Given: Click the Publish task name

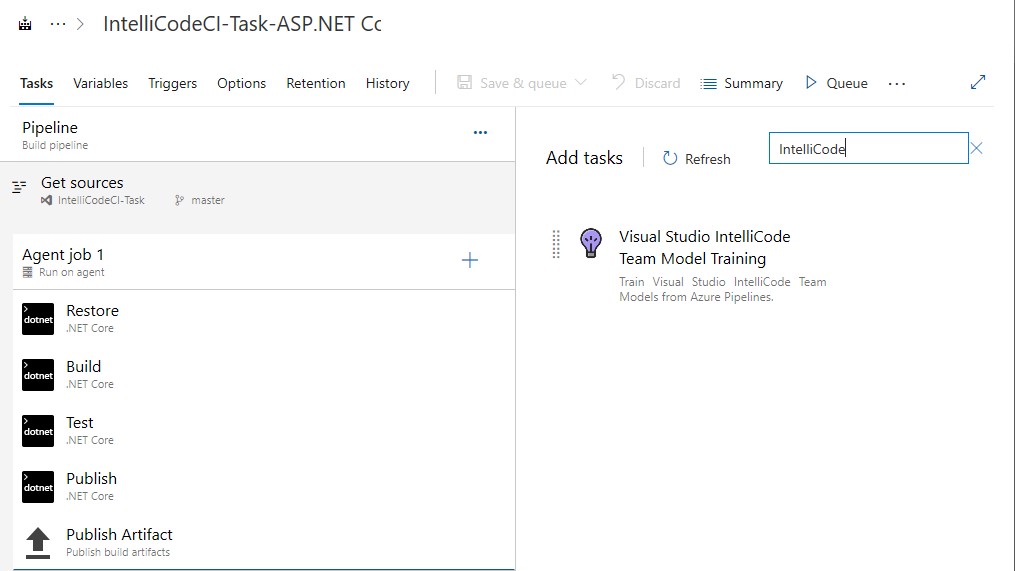Looking at the screenshot, I should pos(91,478).
